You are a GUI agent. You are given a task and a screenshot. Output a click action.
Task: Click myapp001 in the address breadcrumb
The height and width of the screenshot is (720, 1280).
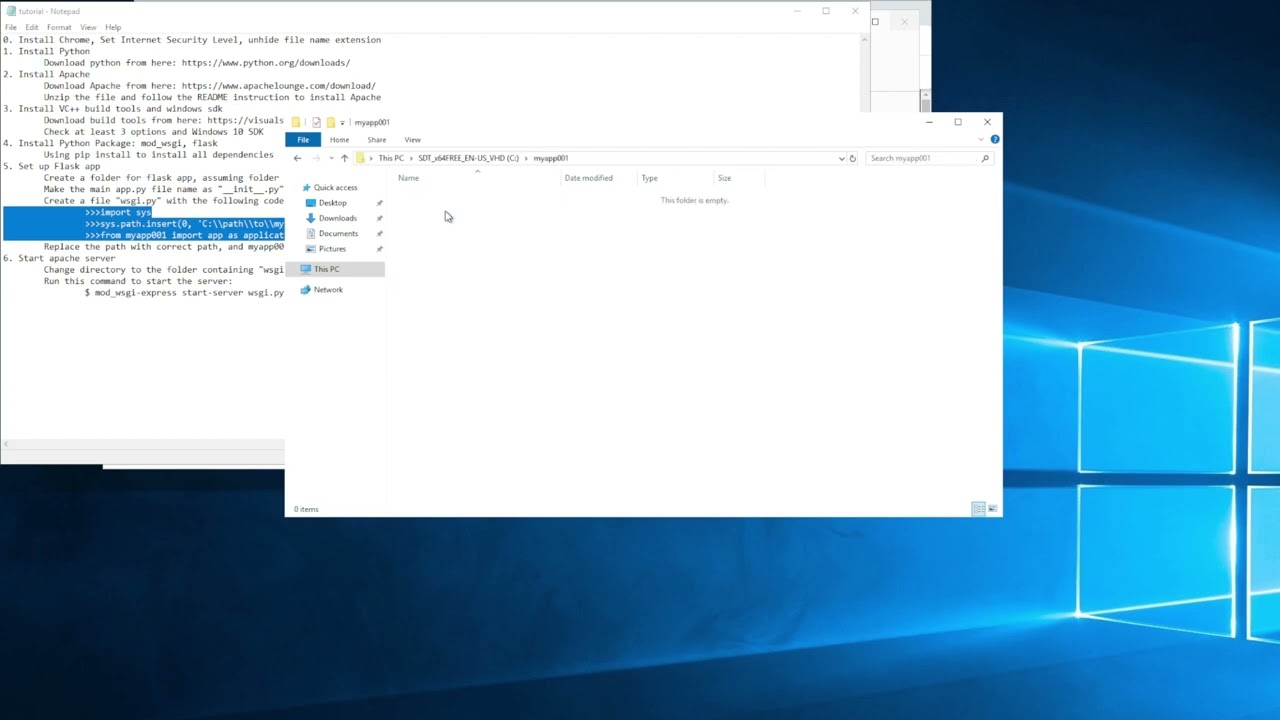[550, 158]
